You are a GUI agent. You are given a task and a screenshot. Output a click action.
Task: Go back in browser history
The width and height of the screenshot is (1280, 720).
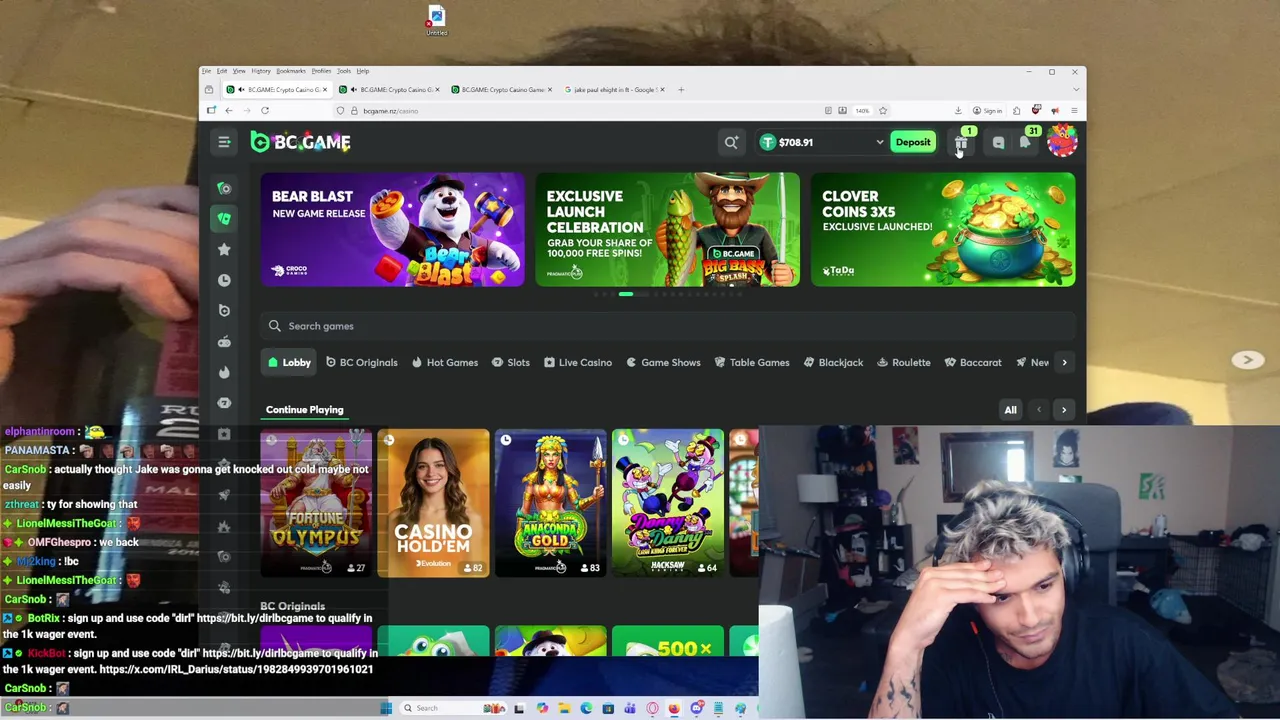229,110
